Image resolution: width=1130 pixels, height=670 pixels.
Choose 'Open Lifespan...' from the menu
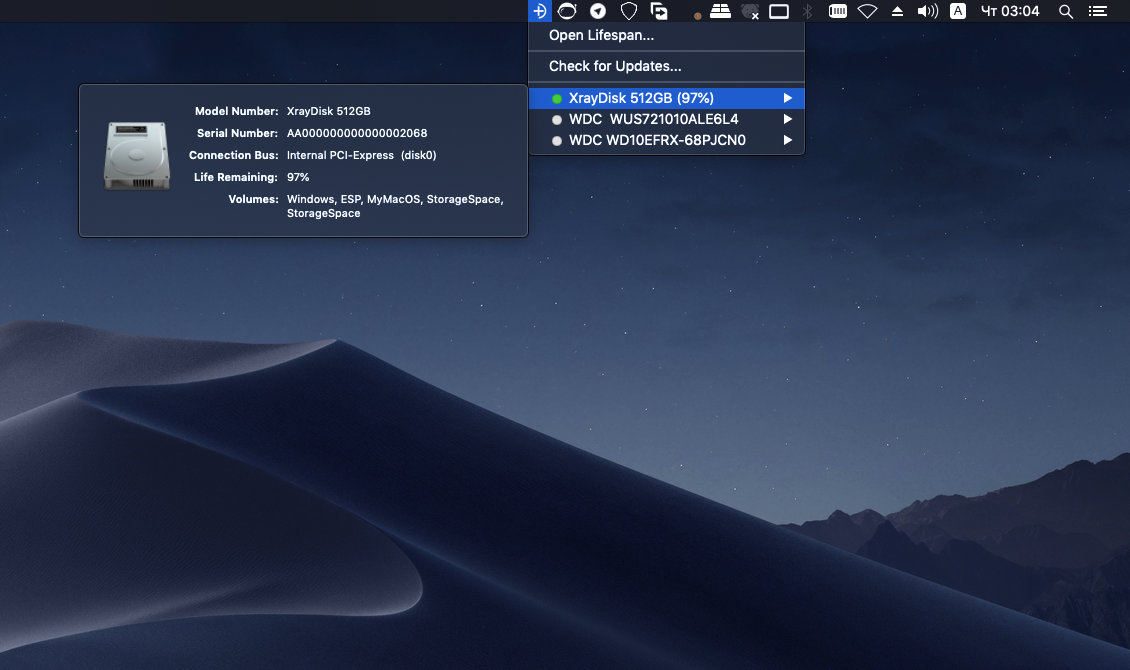coord(601,36)
